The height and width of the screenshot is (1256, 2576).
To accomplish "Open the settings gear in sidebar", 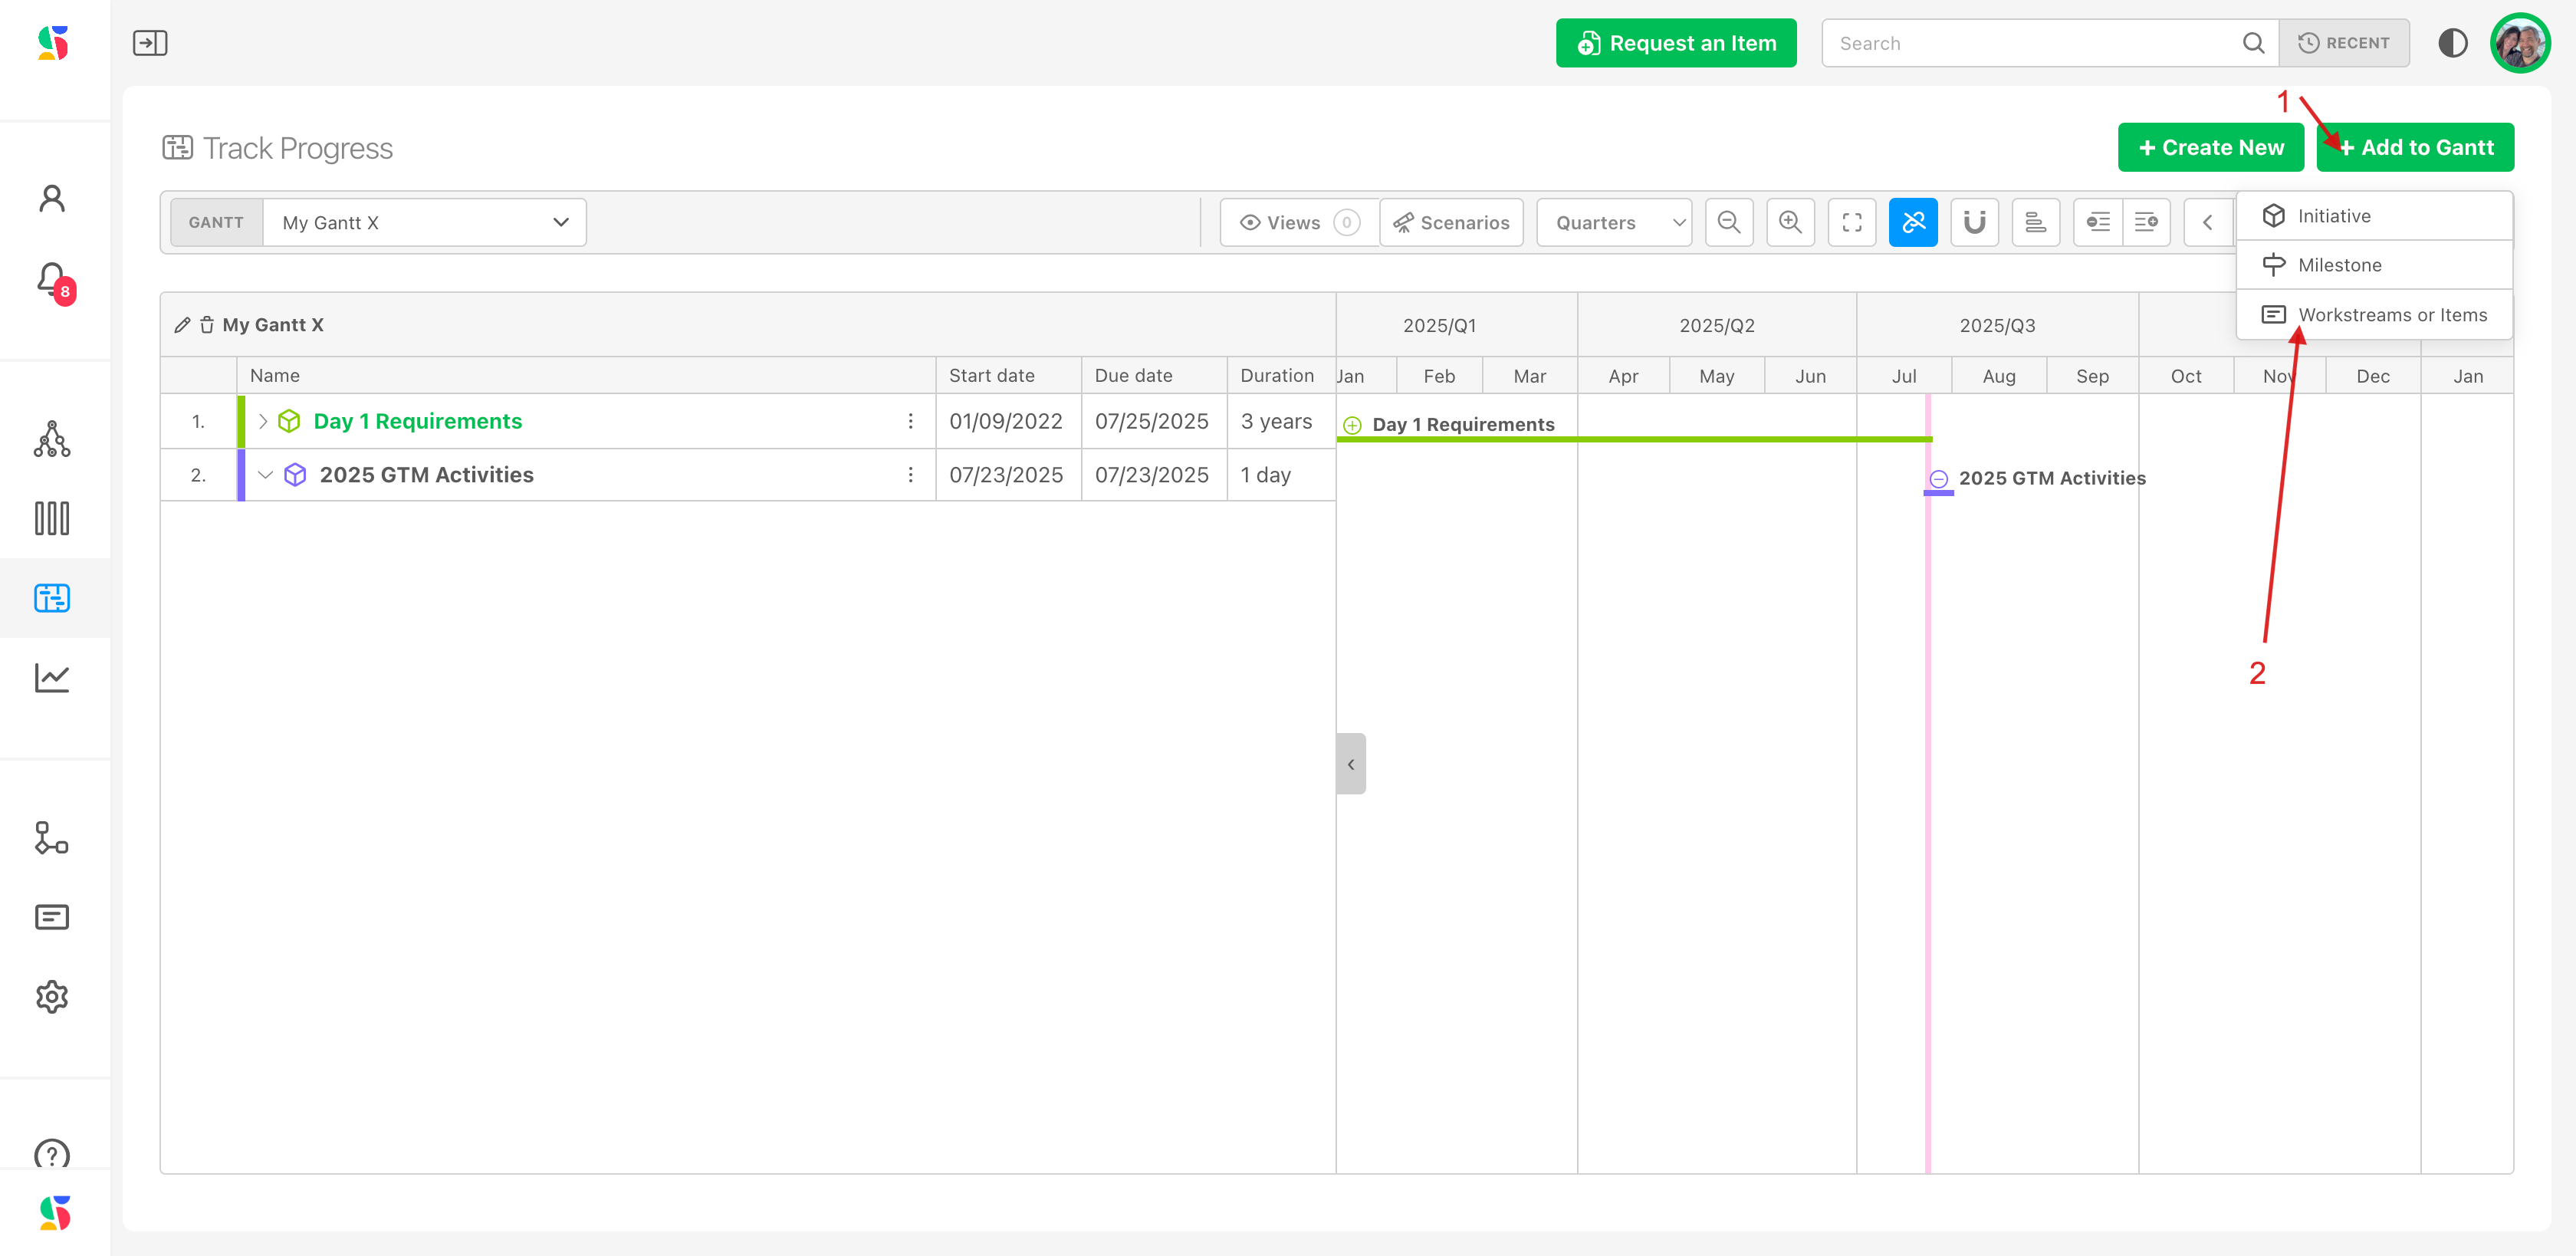I will tap(52, 996).
